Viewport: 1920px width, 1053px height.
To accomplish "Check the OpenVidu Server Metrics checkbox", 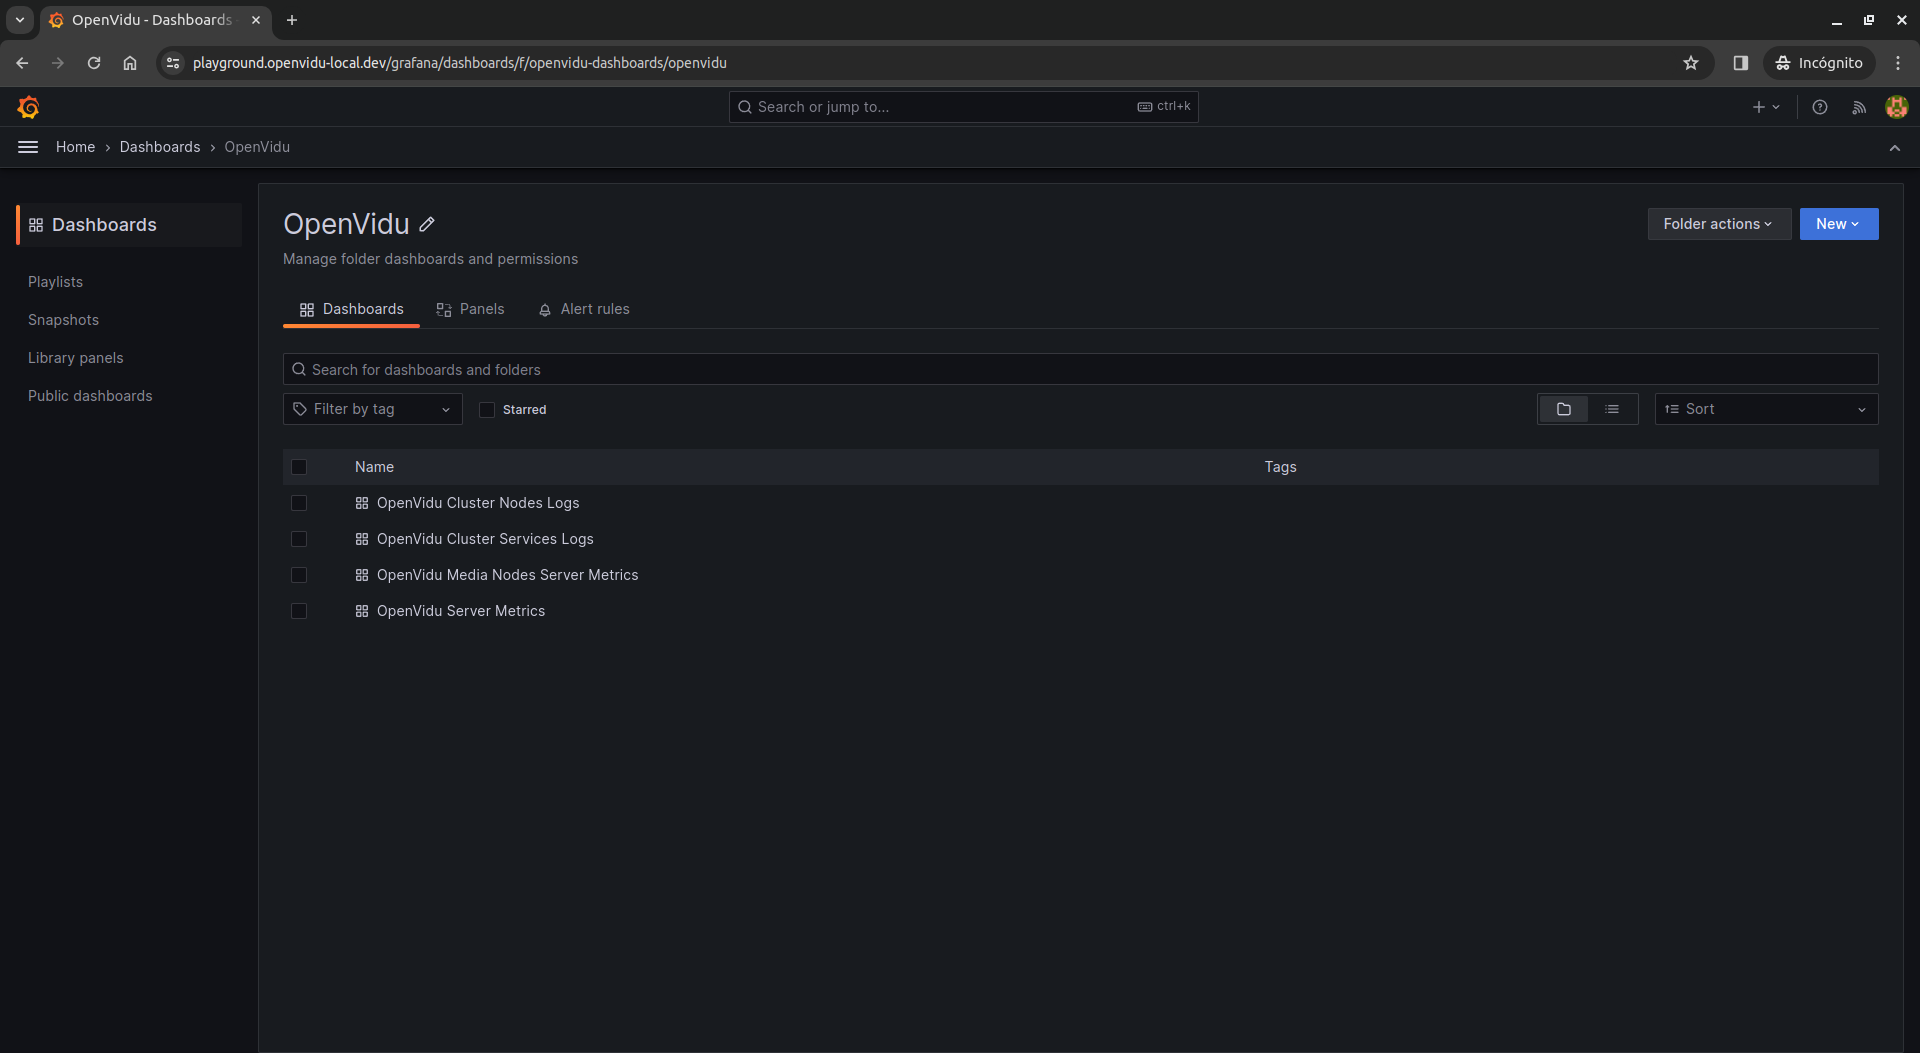I will click(299, 611).
